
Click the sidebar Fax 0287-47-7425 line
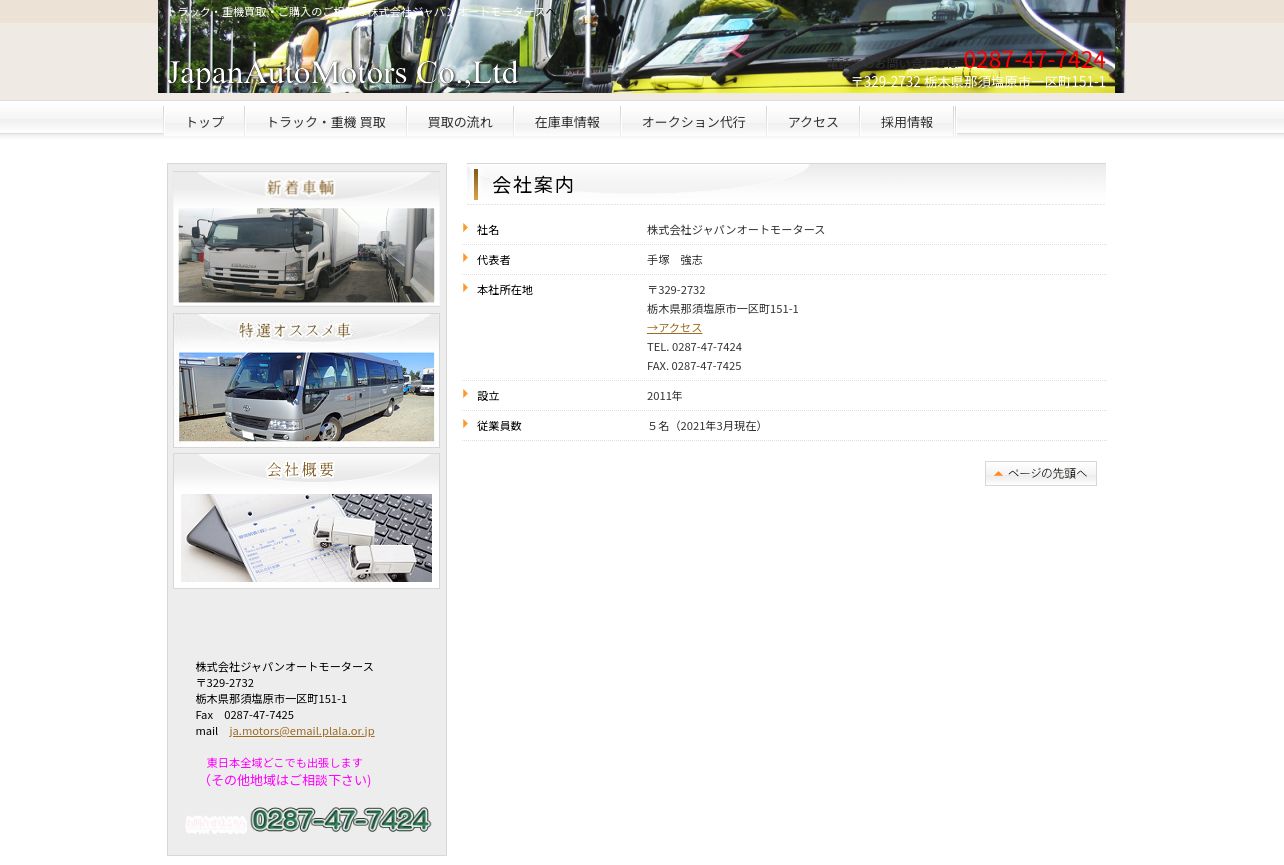coord(245,715)
